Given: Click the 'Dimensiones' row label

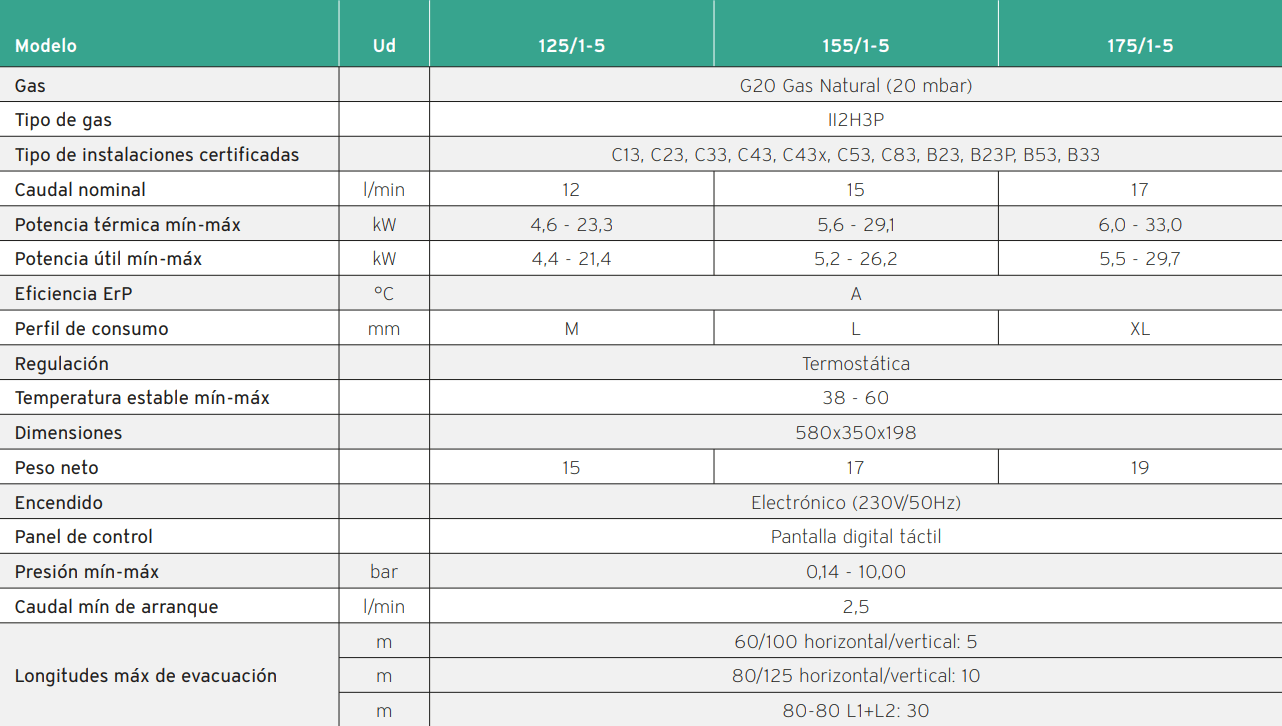Looking at the screenshot, I should point(68,433).
